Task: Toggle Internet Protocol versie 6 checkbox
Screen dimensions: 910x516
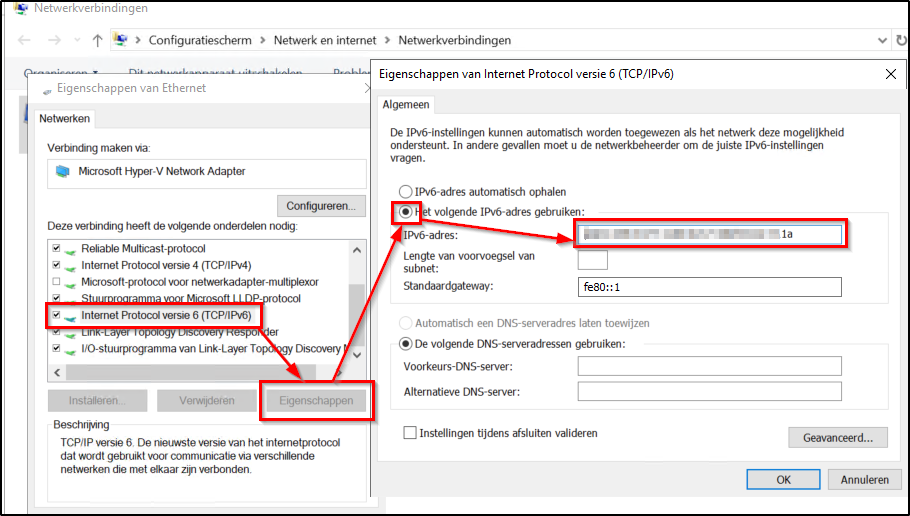Action: pyautogui.click(x=56, y=315)
